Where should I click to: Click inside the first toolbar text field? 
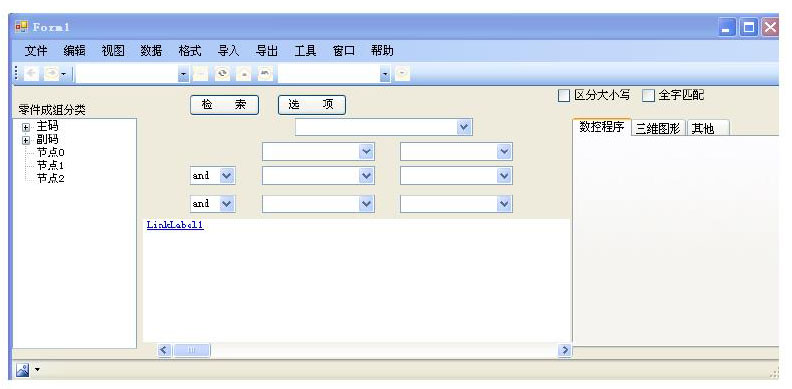point(127,75)
